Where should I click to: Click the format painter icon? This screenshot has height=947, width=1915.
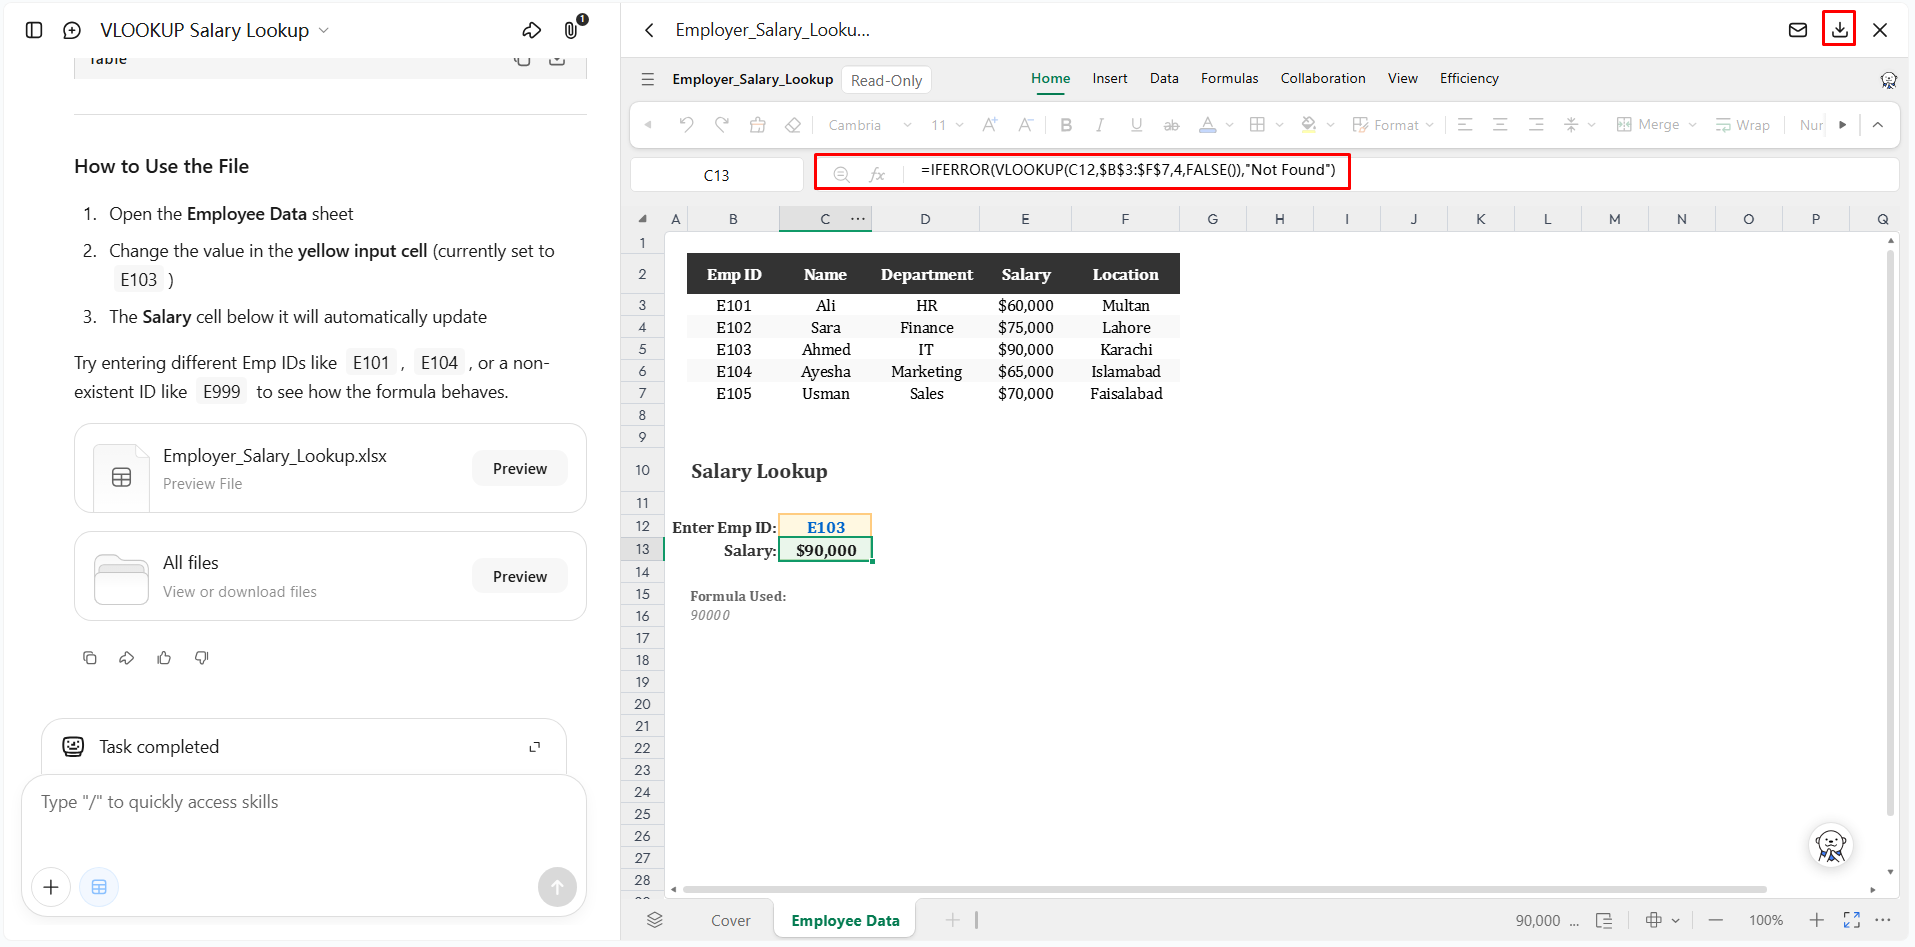[x=758, y=125]
